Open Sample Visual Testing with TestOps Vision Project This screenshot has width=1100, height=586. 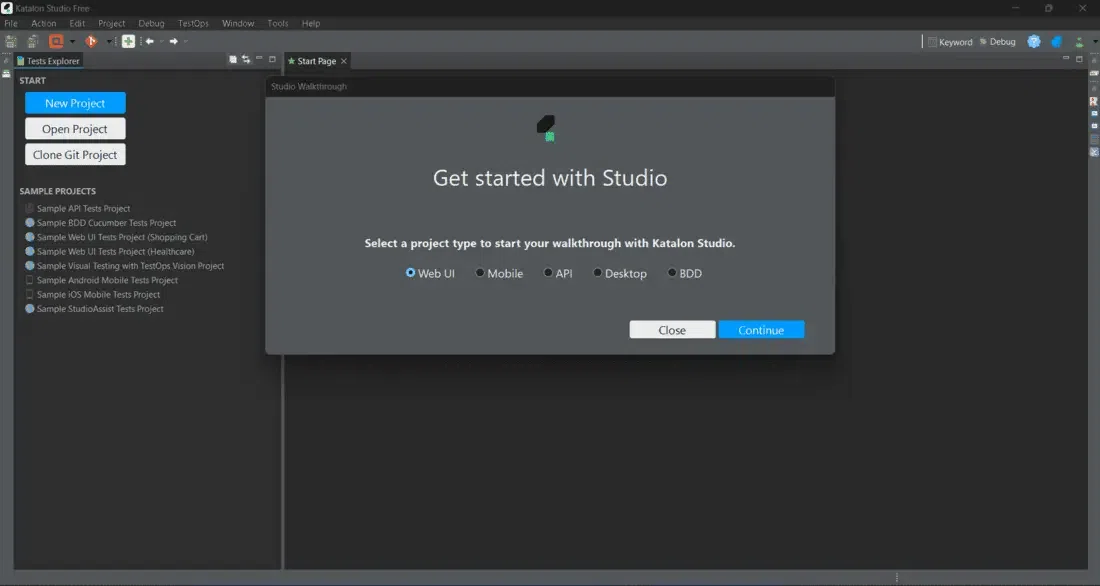click(124, 266)
